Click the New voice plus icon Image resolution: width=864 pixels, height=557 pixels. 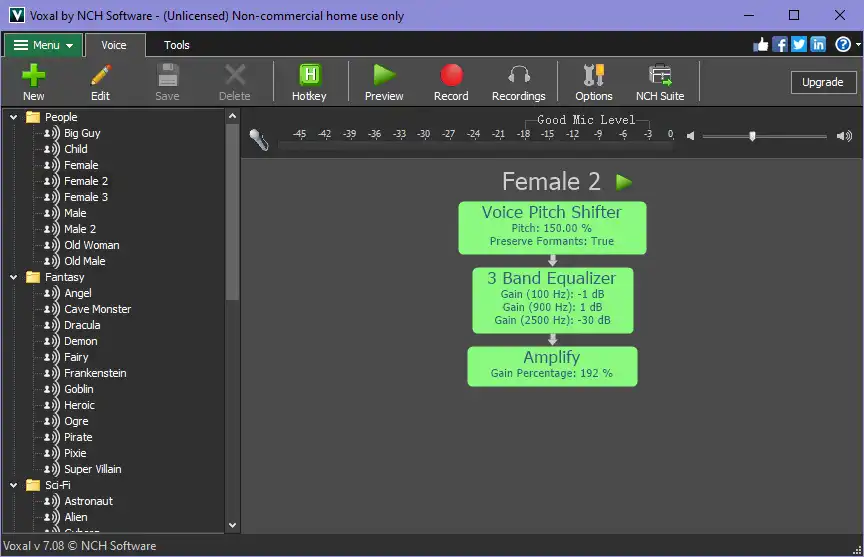(34, 75)
